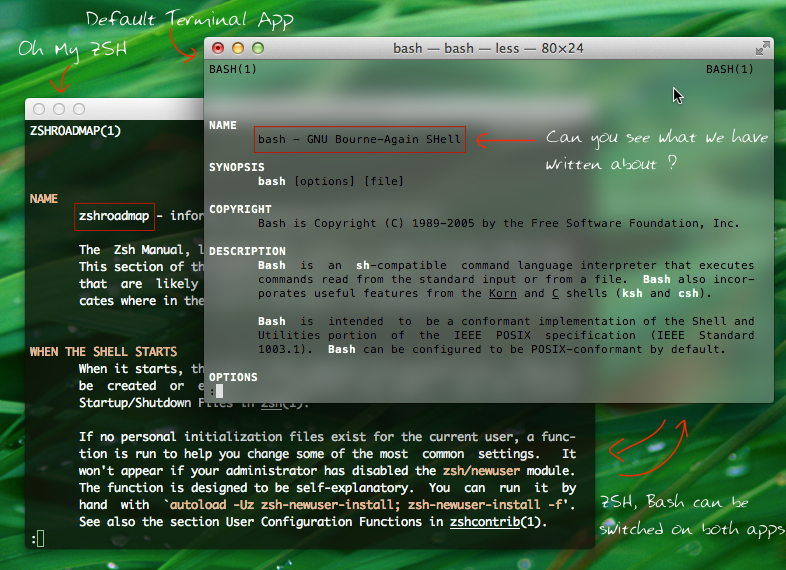Click 'bash - GNU Bourne-Again SHell' line

(x=359, y=139)
